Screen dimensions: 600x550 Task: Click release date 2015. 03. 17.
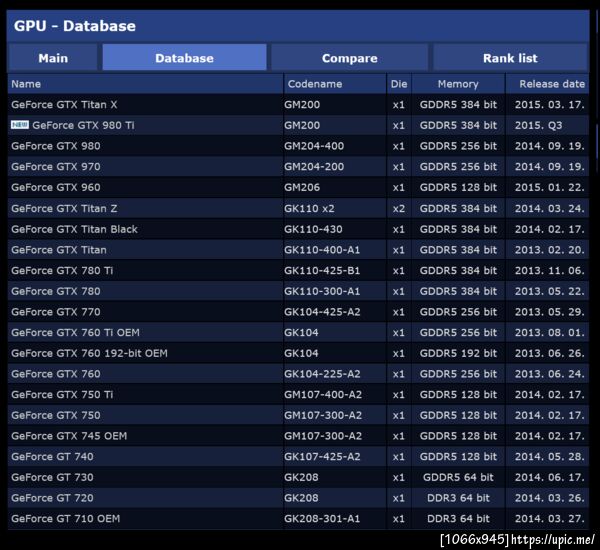click(x=549, y=104)
